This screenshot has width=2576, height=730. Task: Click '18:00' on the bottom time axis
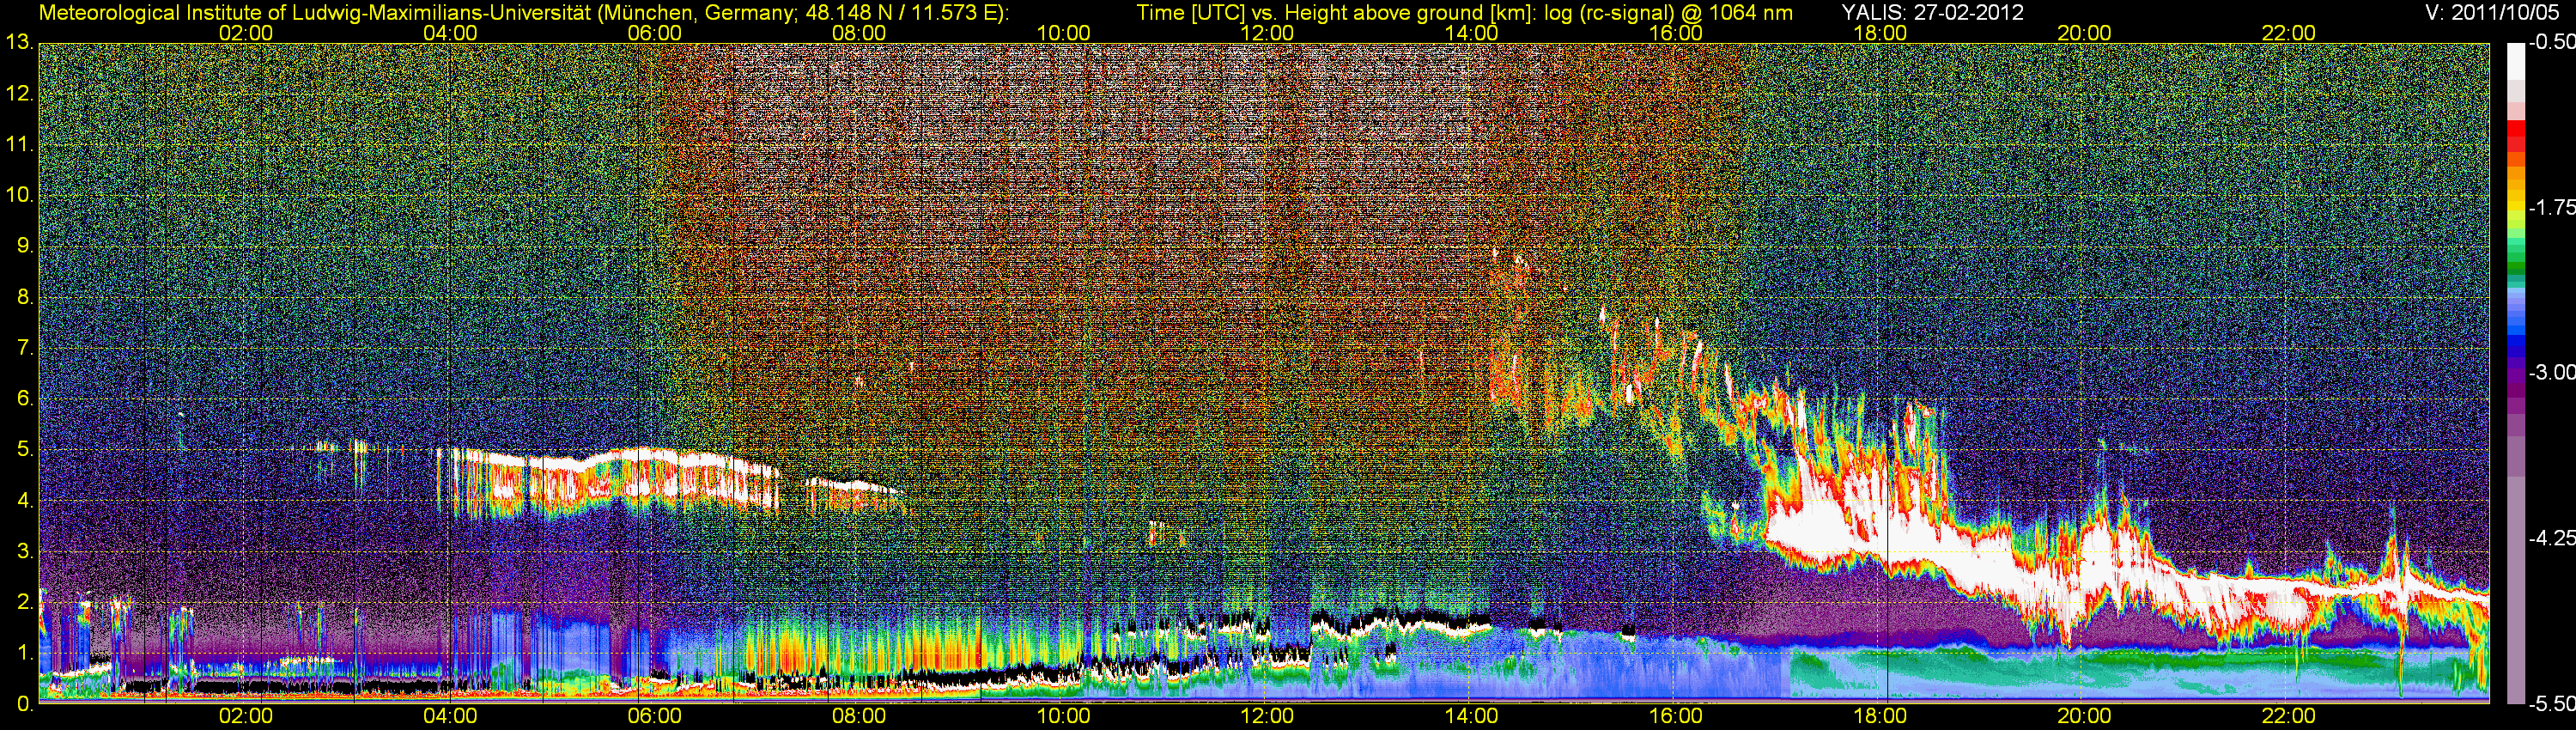tap(1880, 717)
